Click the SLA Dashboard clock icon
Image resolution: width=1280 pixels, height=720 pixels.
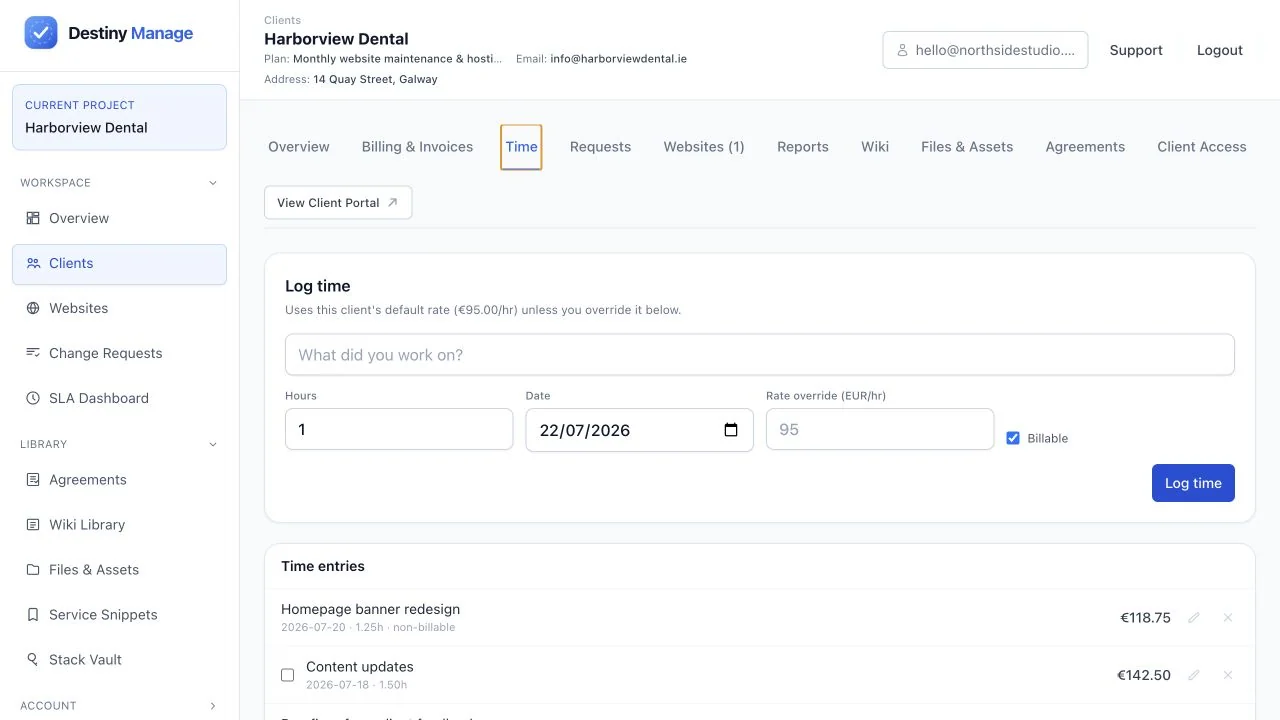[33, 398]
